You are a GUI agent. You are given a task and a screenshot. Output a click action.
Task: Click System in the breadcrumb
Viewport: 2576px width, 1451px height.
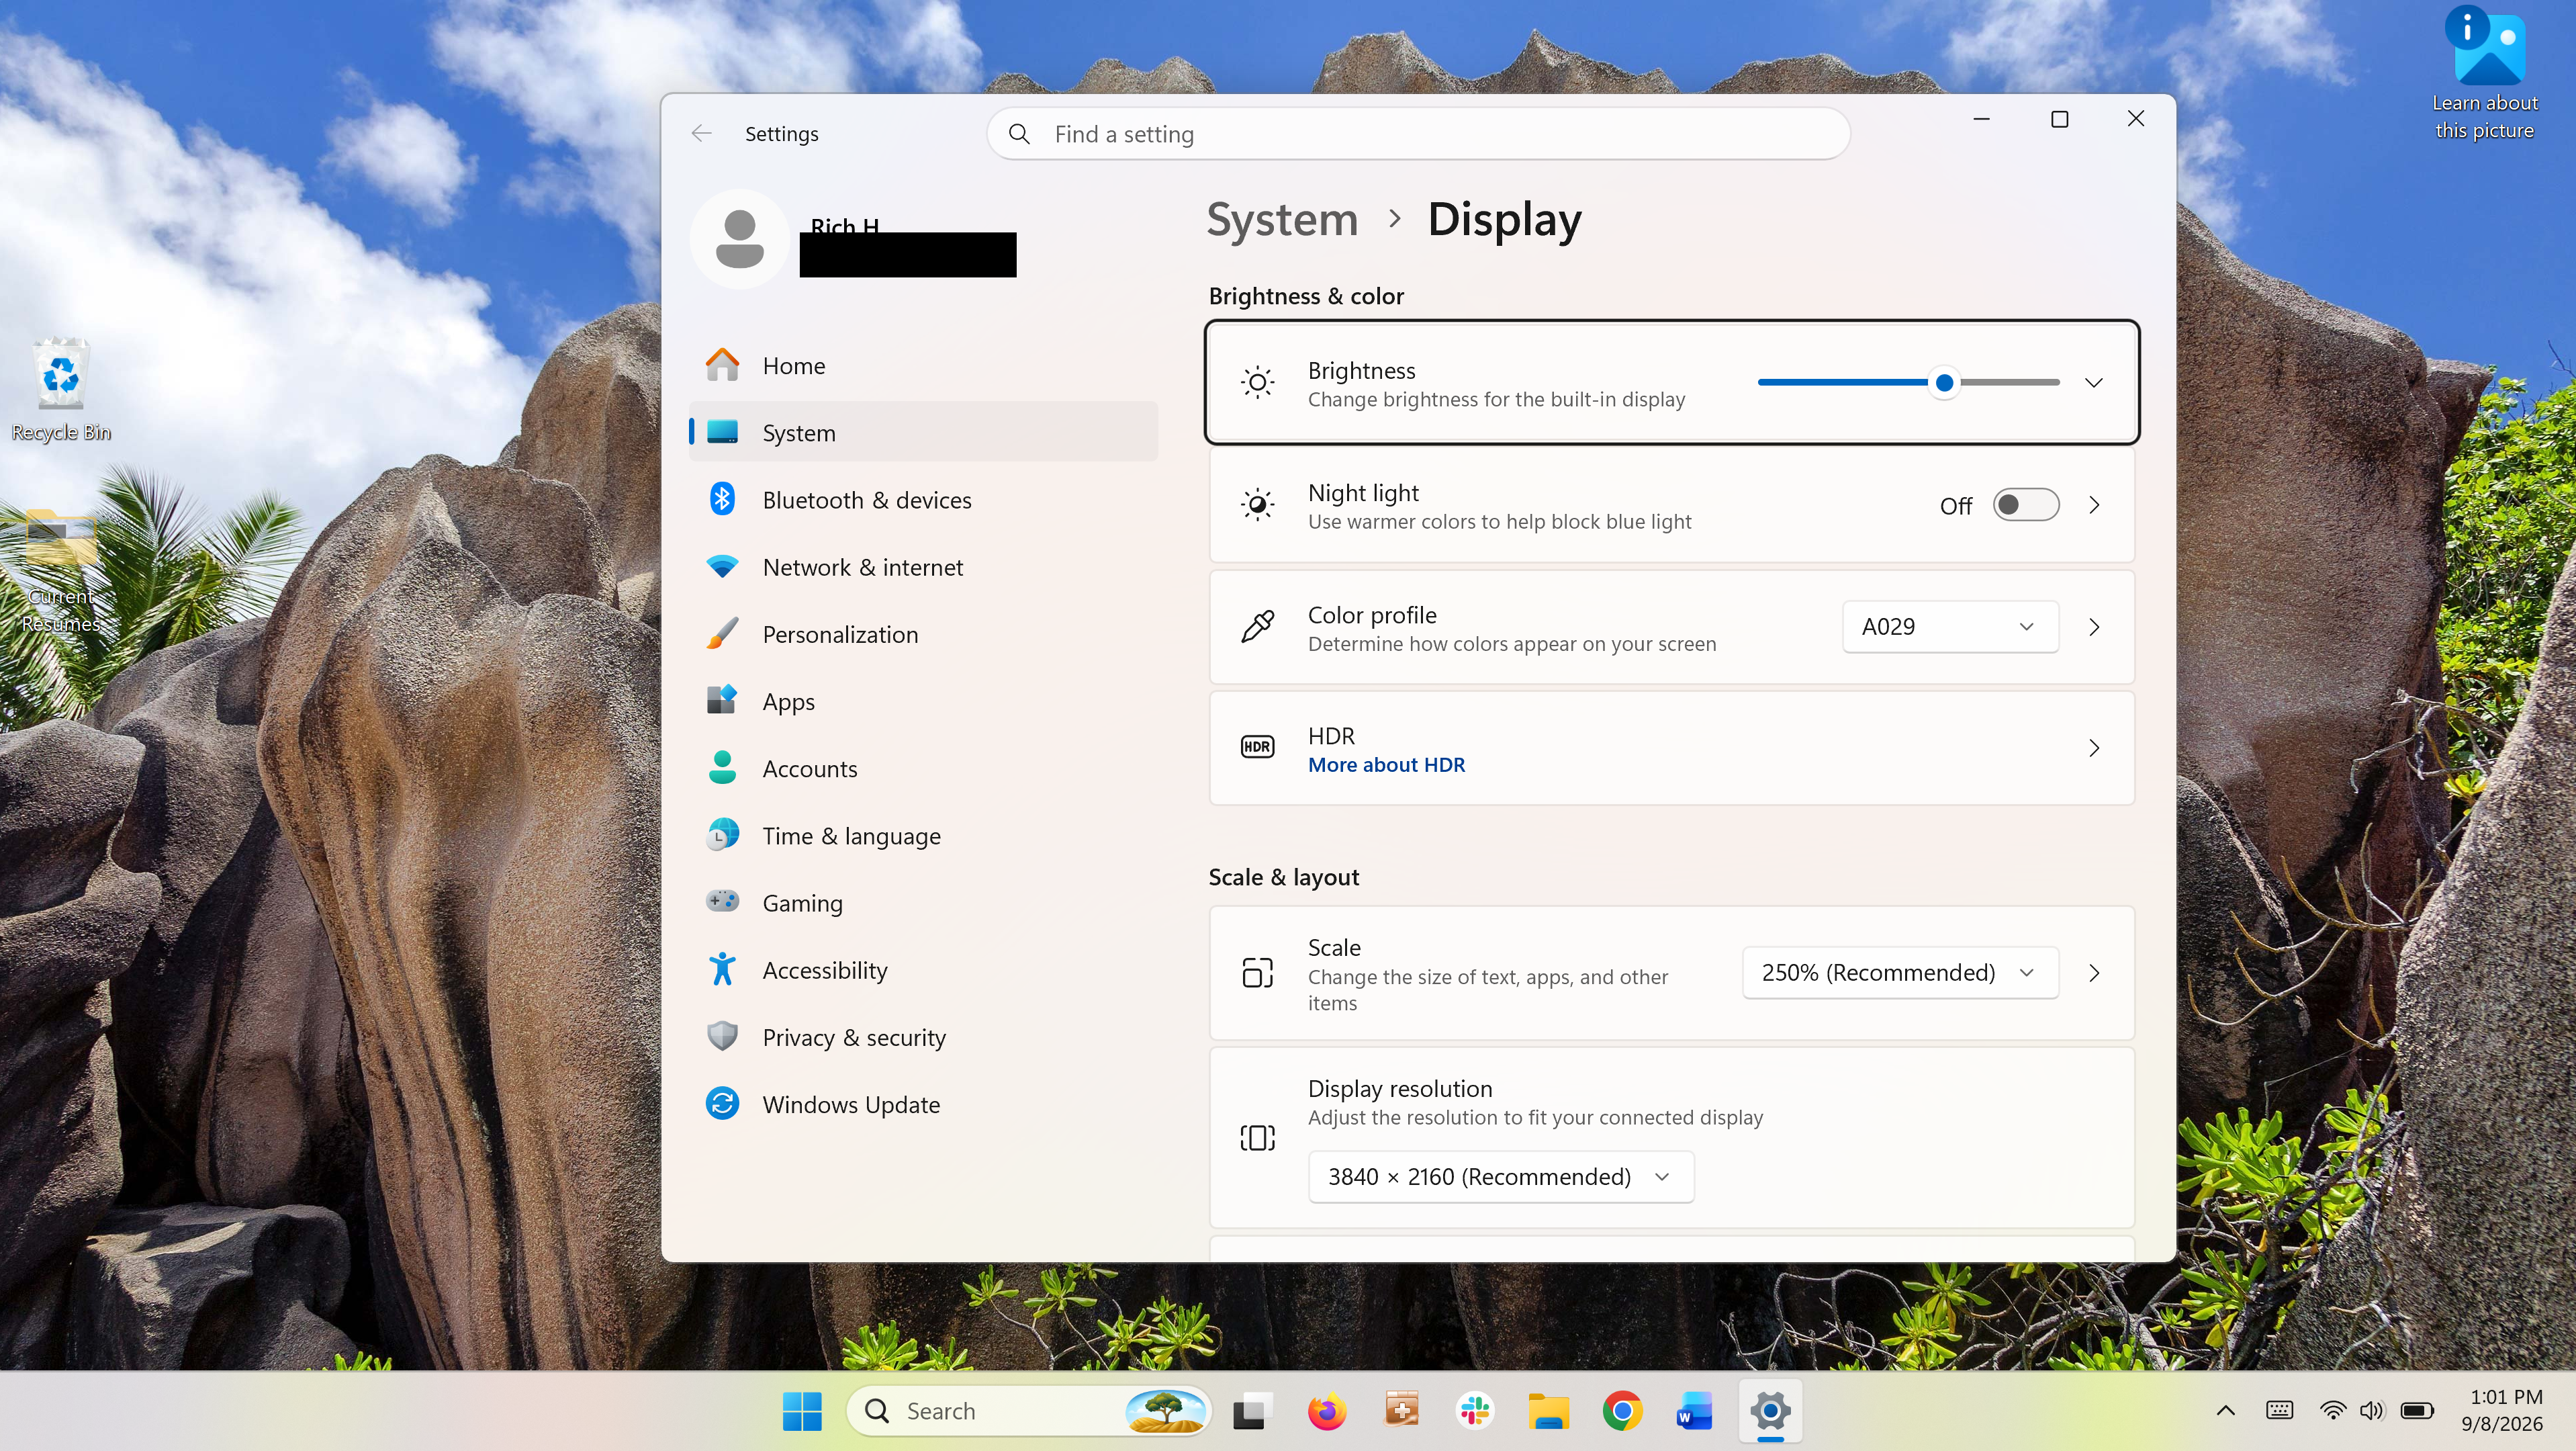1282,219
